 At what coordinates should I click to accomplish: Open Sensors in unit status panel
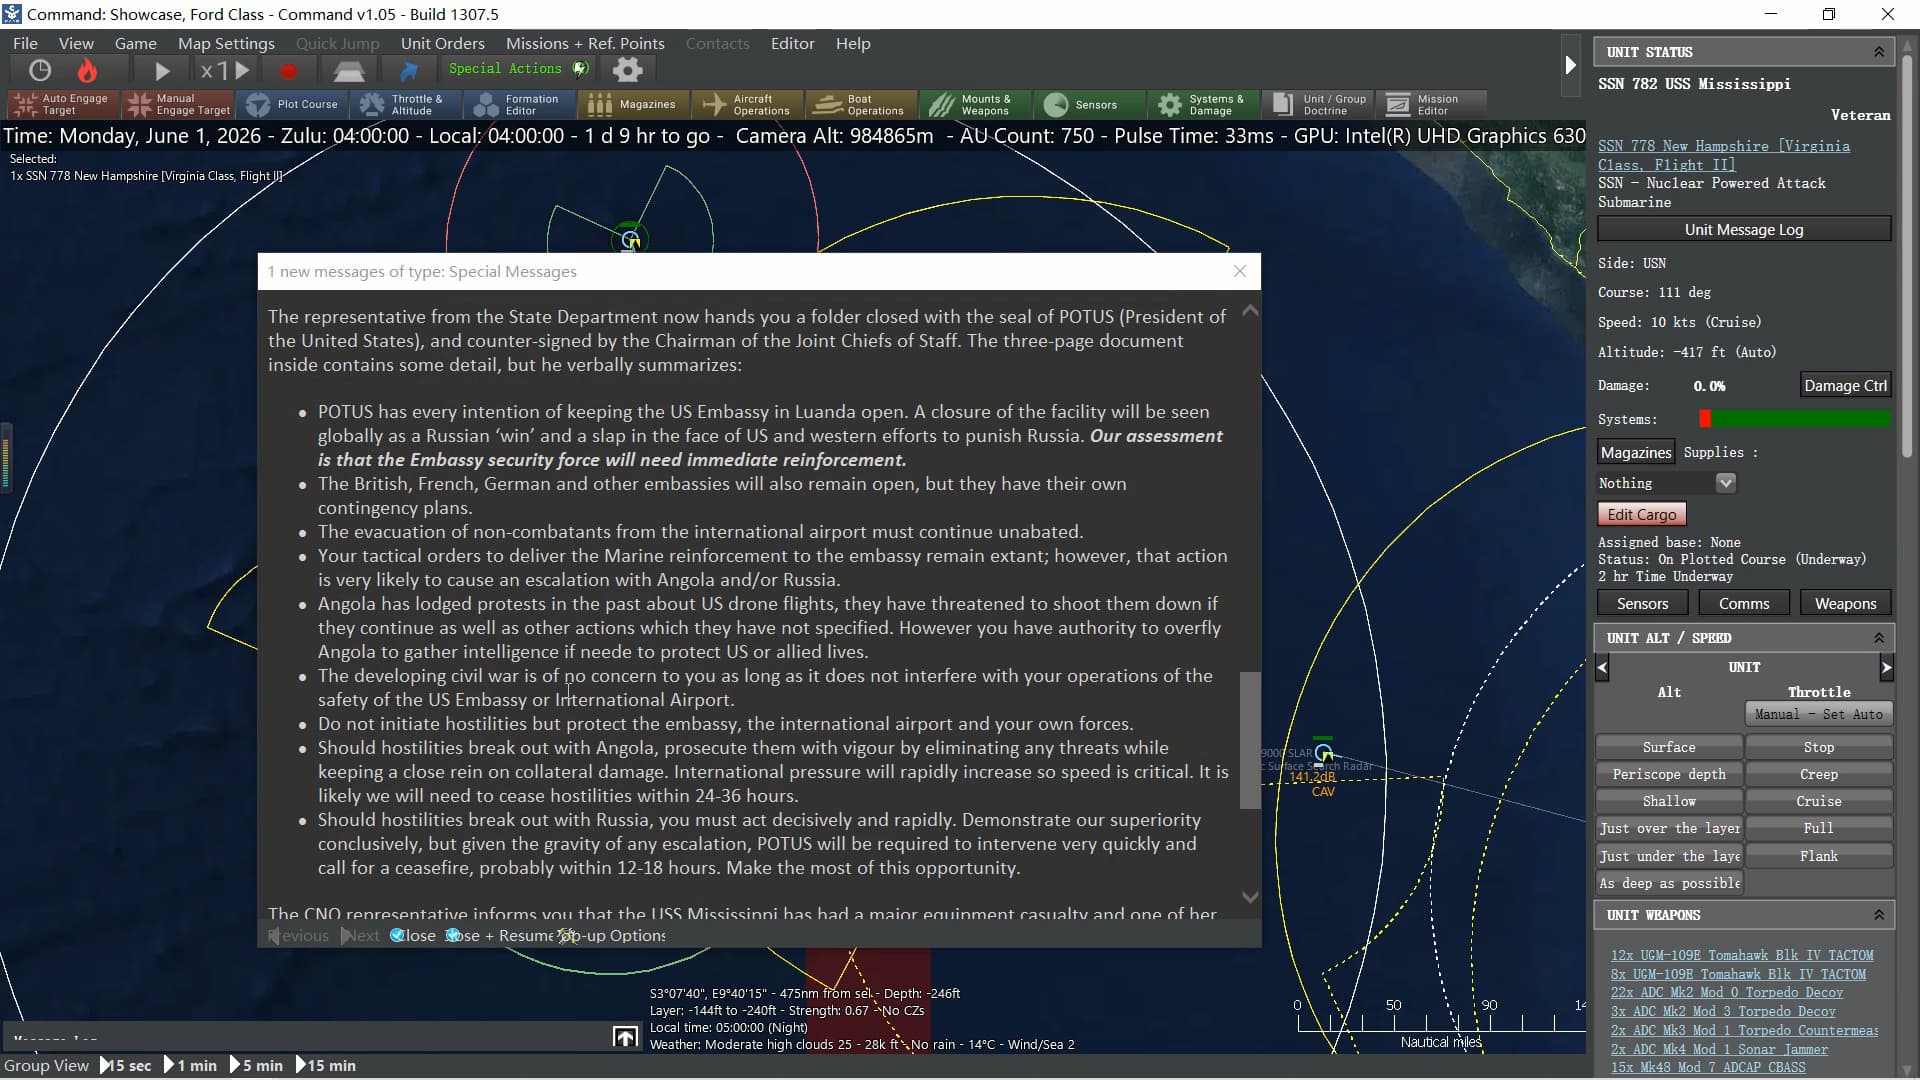pyautogui.click(x=1642, y=603)
